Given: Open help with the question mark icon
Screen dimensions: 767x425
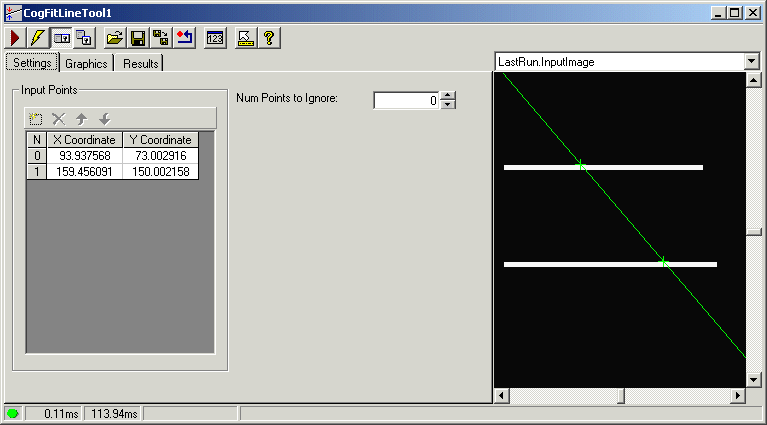Looking at the screenshot, I should [268, 38].
